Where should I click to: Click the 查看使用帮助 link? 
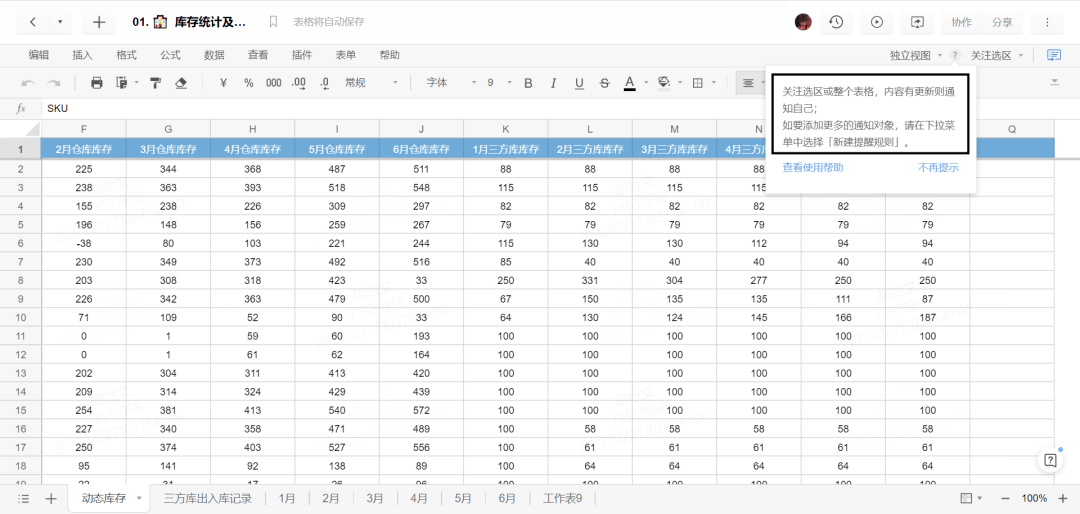pyautogui.click(x=813, y=167)
